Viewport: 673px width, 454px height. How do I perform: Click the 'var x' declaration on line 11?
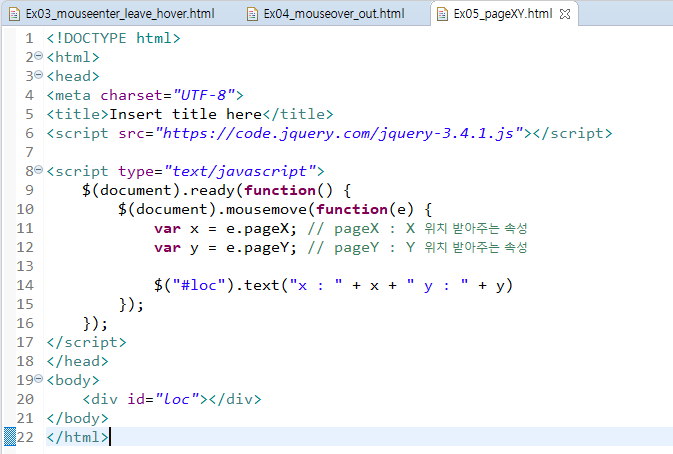click(x=176, y=228)
